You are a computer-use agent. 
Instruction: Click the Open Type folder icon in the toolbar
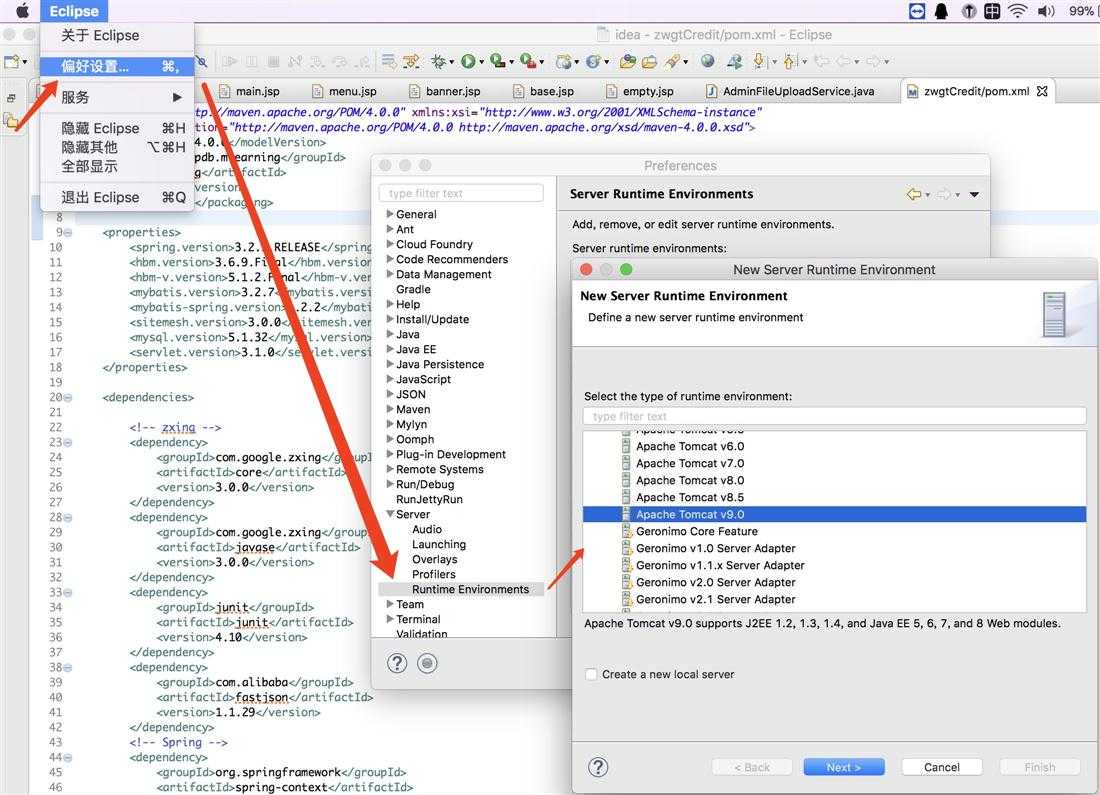(627, 62)
